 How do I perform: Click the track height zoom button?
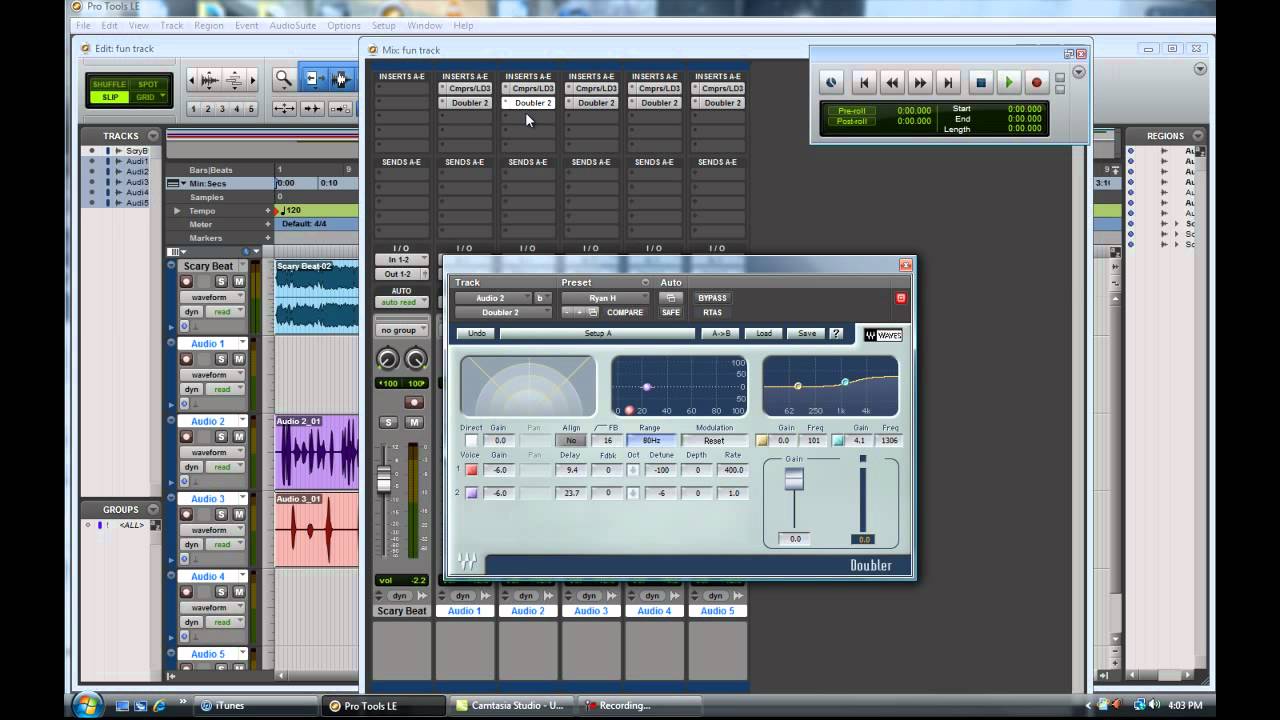click(x=234, y=80)
